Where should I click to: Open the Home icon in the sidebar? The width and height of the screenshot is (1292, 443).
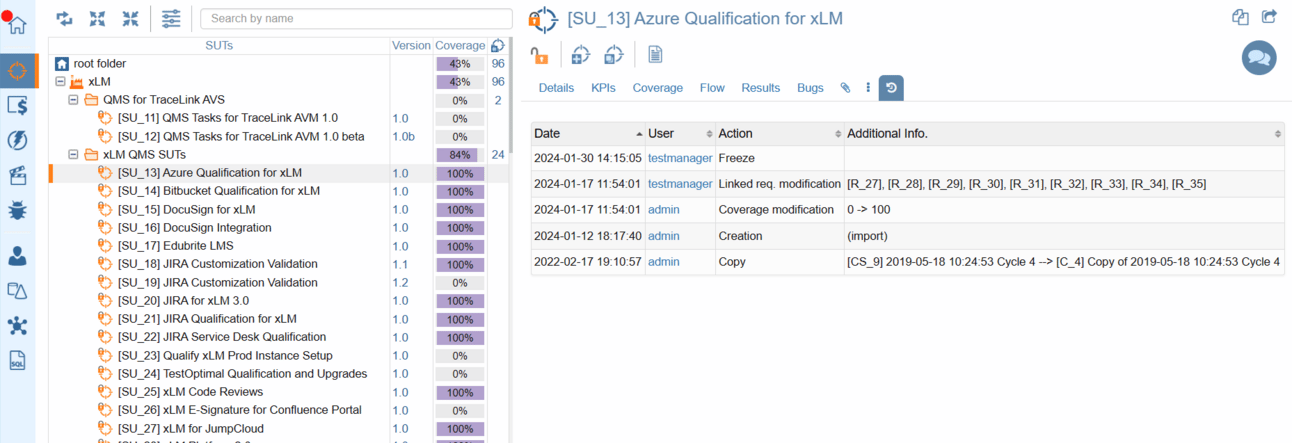point(17,24)
